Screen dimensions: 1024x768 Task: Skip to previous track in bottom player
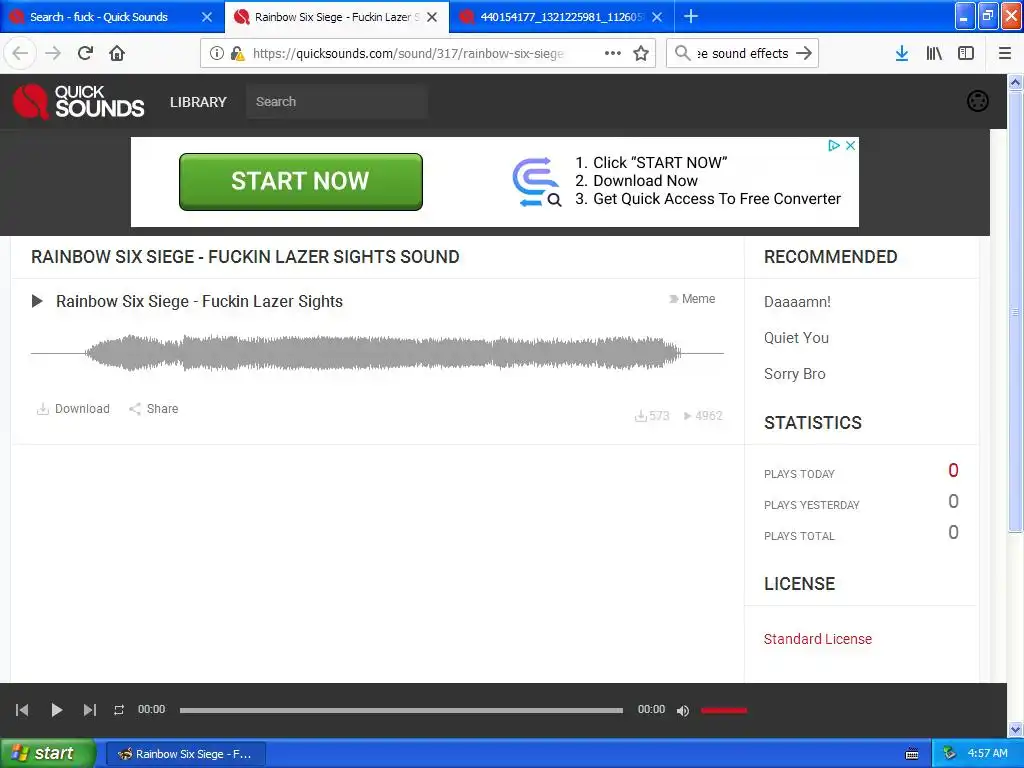(22, 710)
